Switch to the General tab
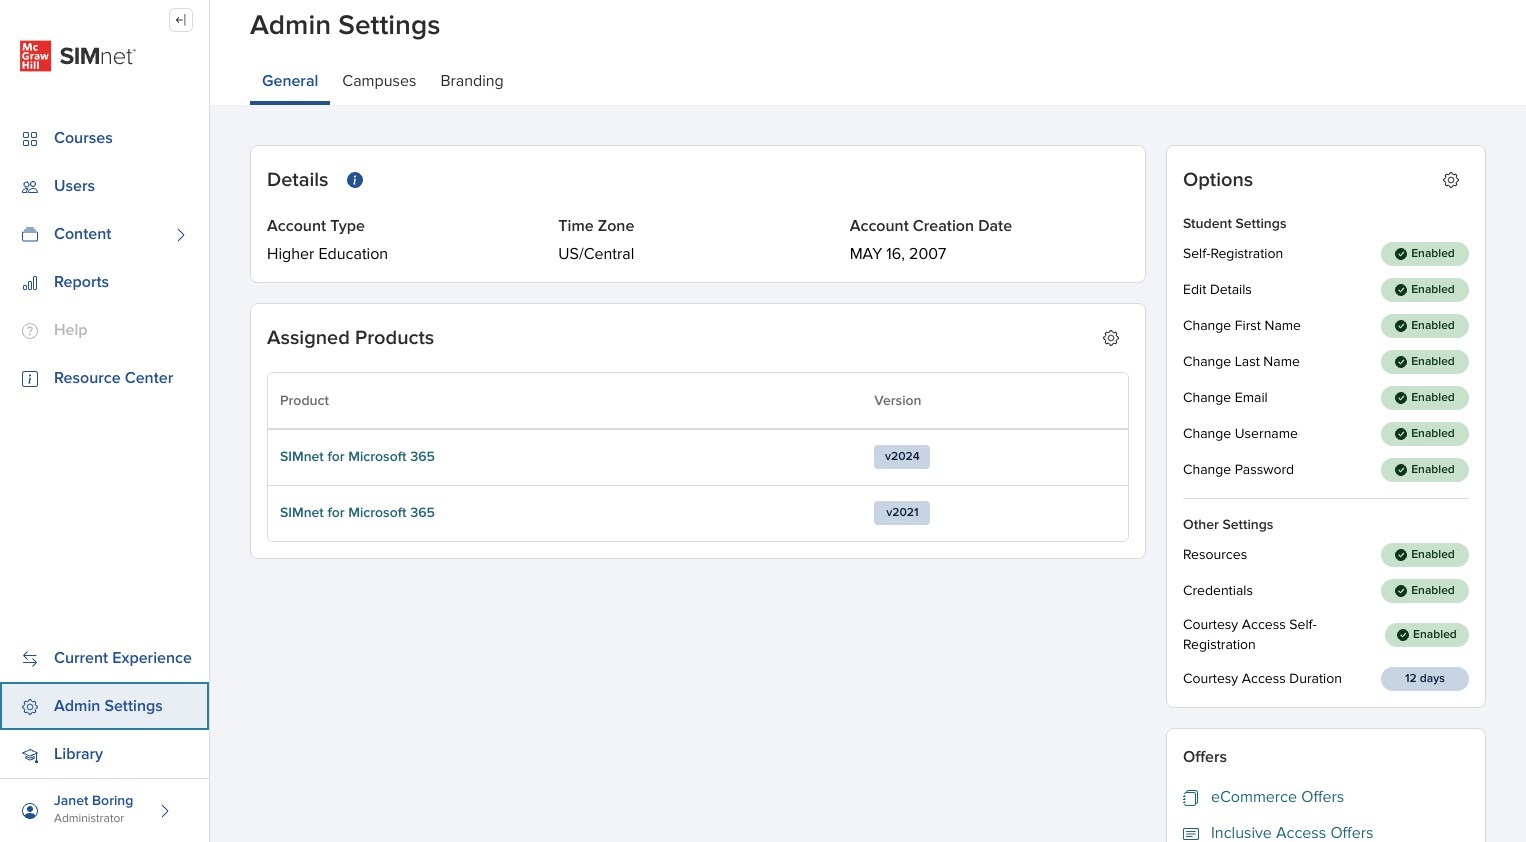The height and width of the screenshot is (842, 1526). point(290,81)
